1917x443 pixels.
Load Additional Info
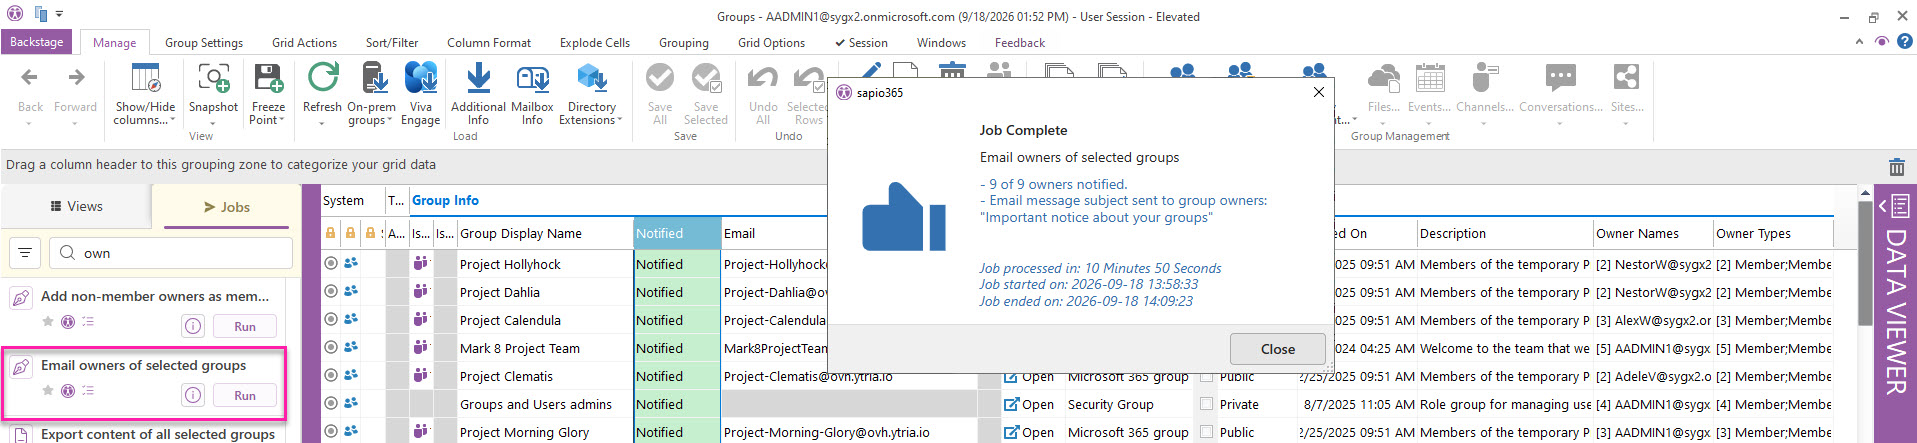click(478, 78)
